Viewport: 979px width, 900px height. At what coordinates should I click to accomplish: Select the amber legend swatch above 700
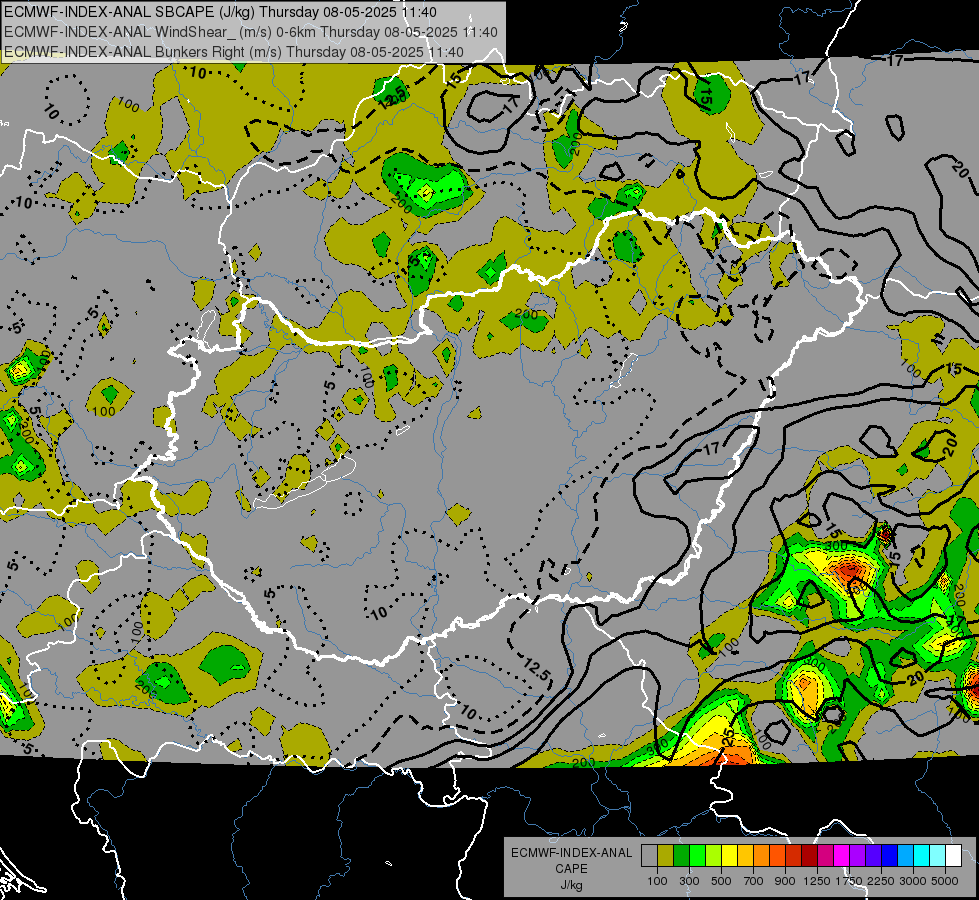point(745,856)
